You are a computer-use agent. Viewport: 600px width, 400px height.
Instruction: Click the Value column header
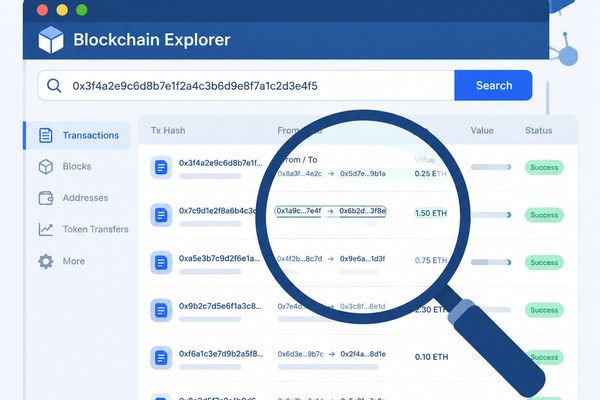482,131
